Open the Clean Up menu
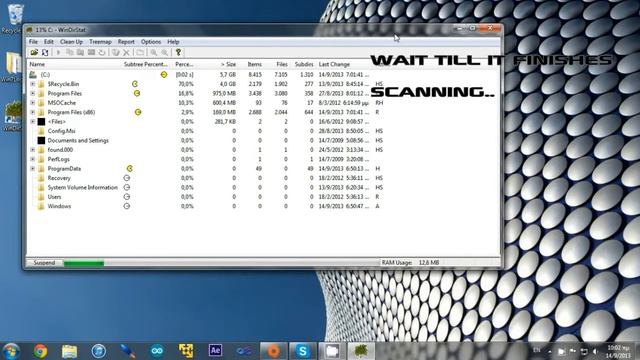The height and width of the screenshot is (360, 640). (x=71, y=42)
